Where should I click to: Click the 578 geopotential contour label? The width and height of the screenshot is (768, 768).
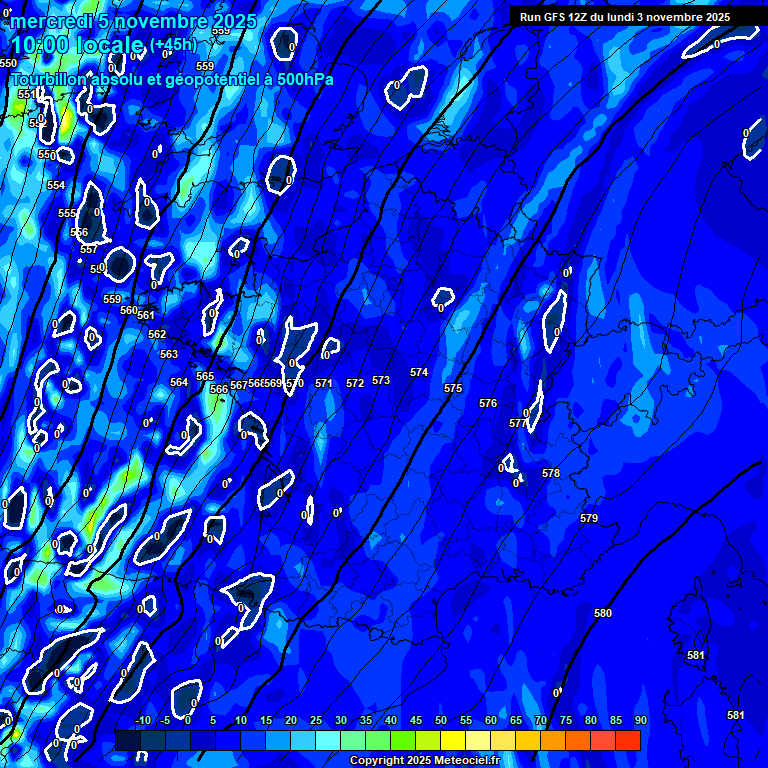551,473
